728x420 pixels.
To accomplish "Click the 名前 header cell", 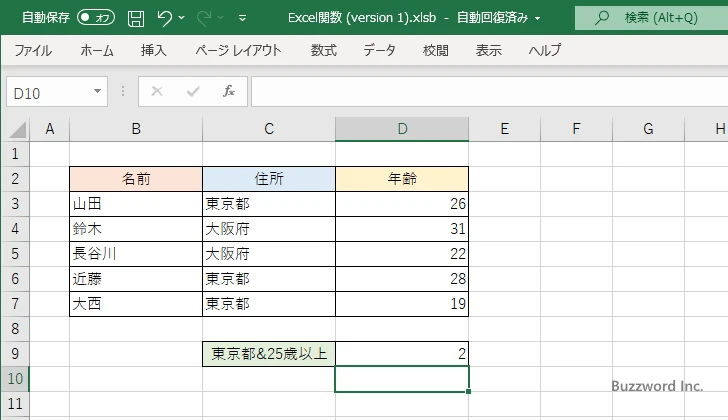I will point(136,179).
